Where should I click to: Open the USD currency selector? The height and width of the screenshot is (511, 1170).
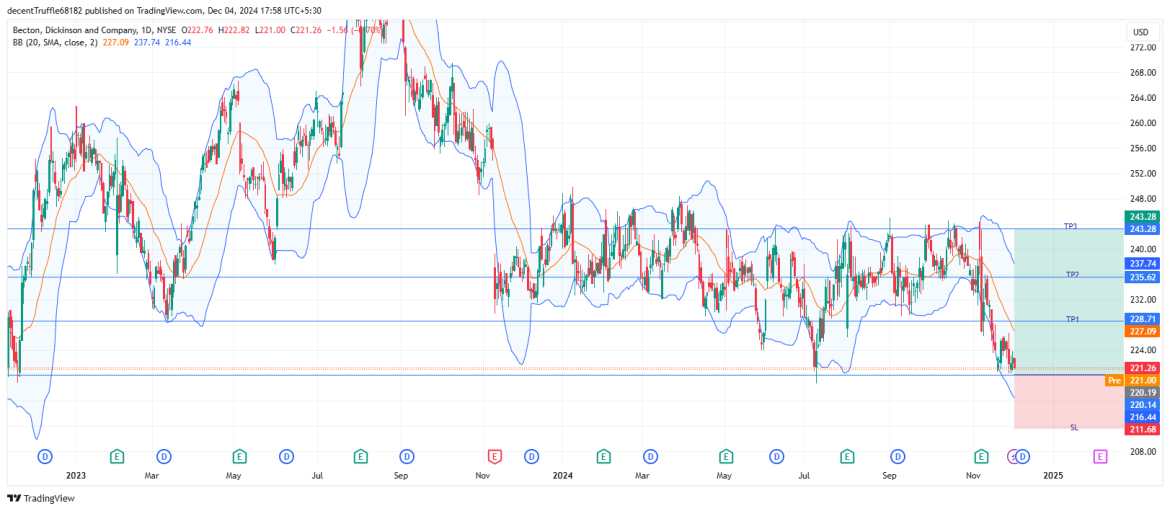pyautogui.click(x=1140, y=31)
